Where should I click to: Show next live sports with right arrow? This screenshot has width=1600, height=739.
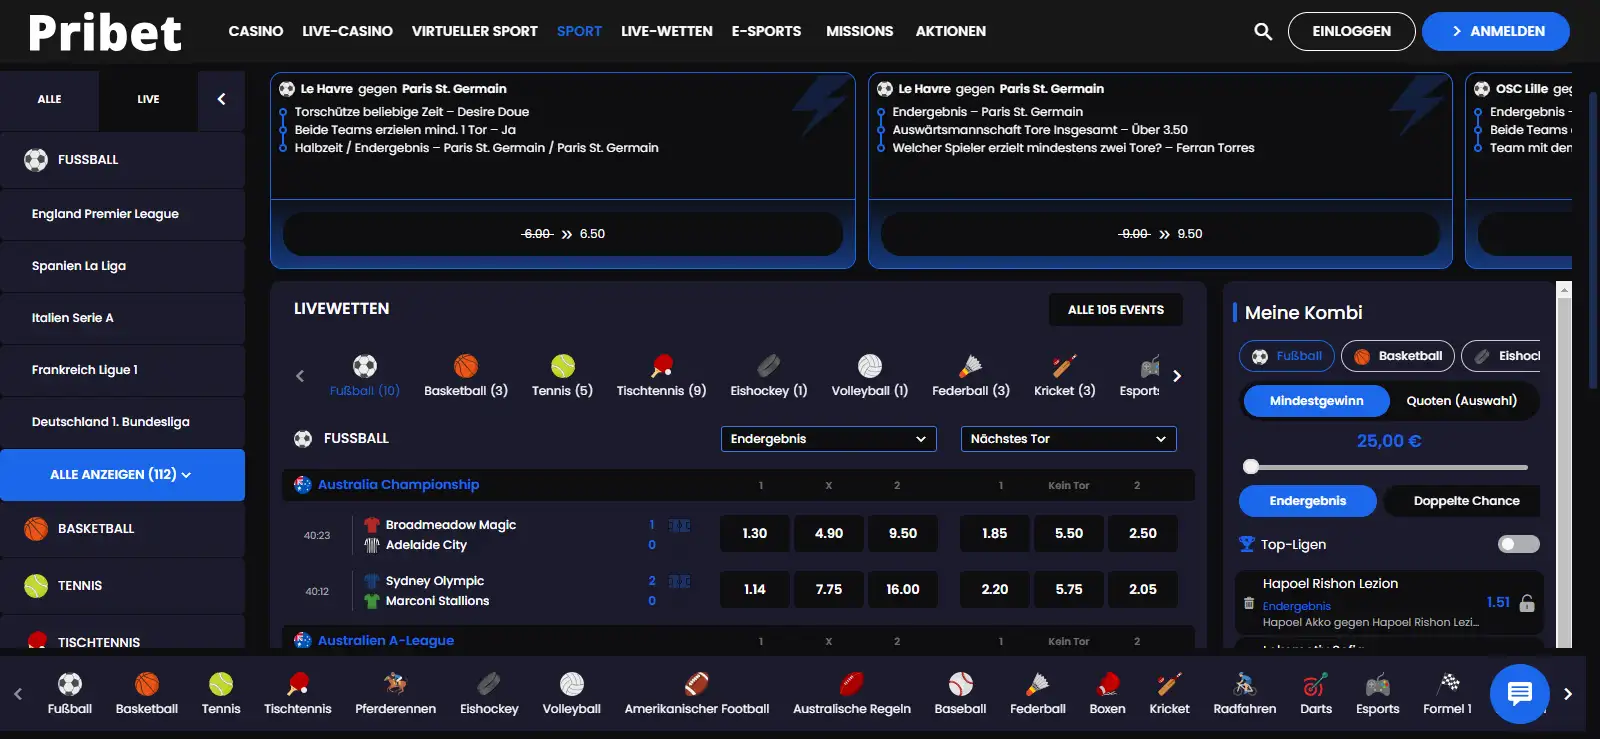click(x=1177, y=376)
